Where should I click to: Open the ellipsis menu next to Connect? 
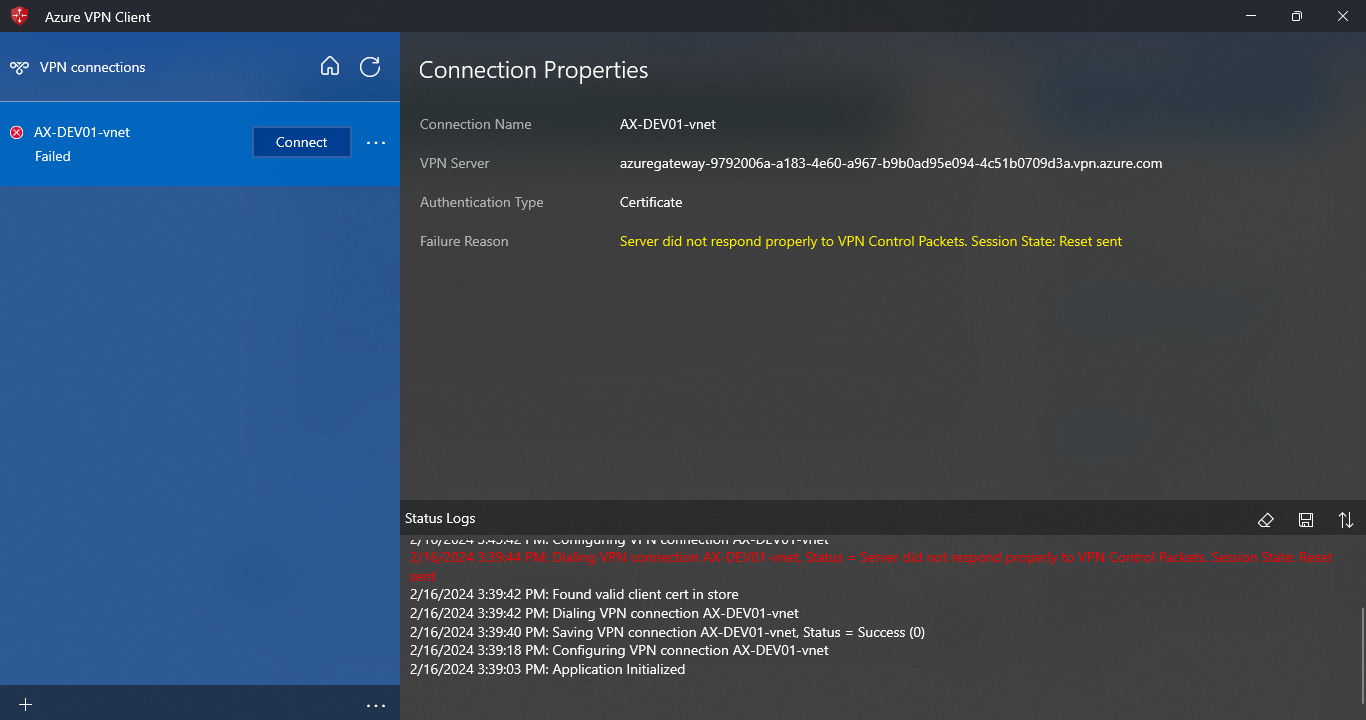tap(376, 143)
